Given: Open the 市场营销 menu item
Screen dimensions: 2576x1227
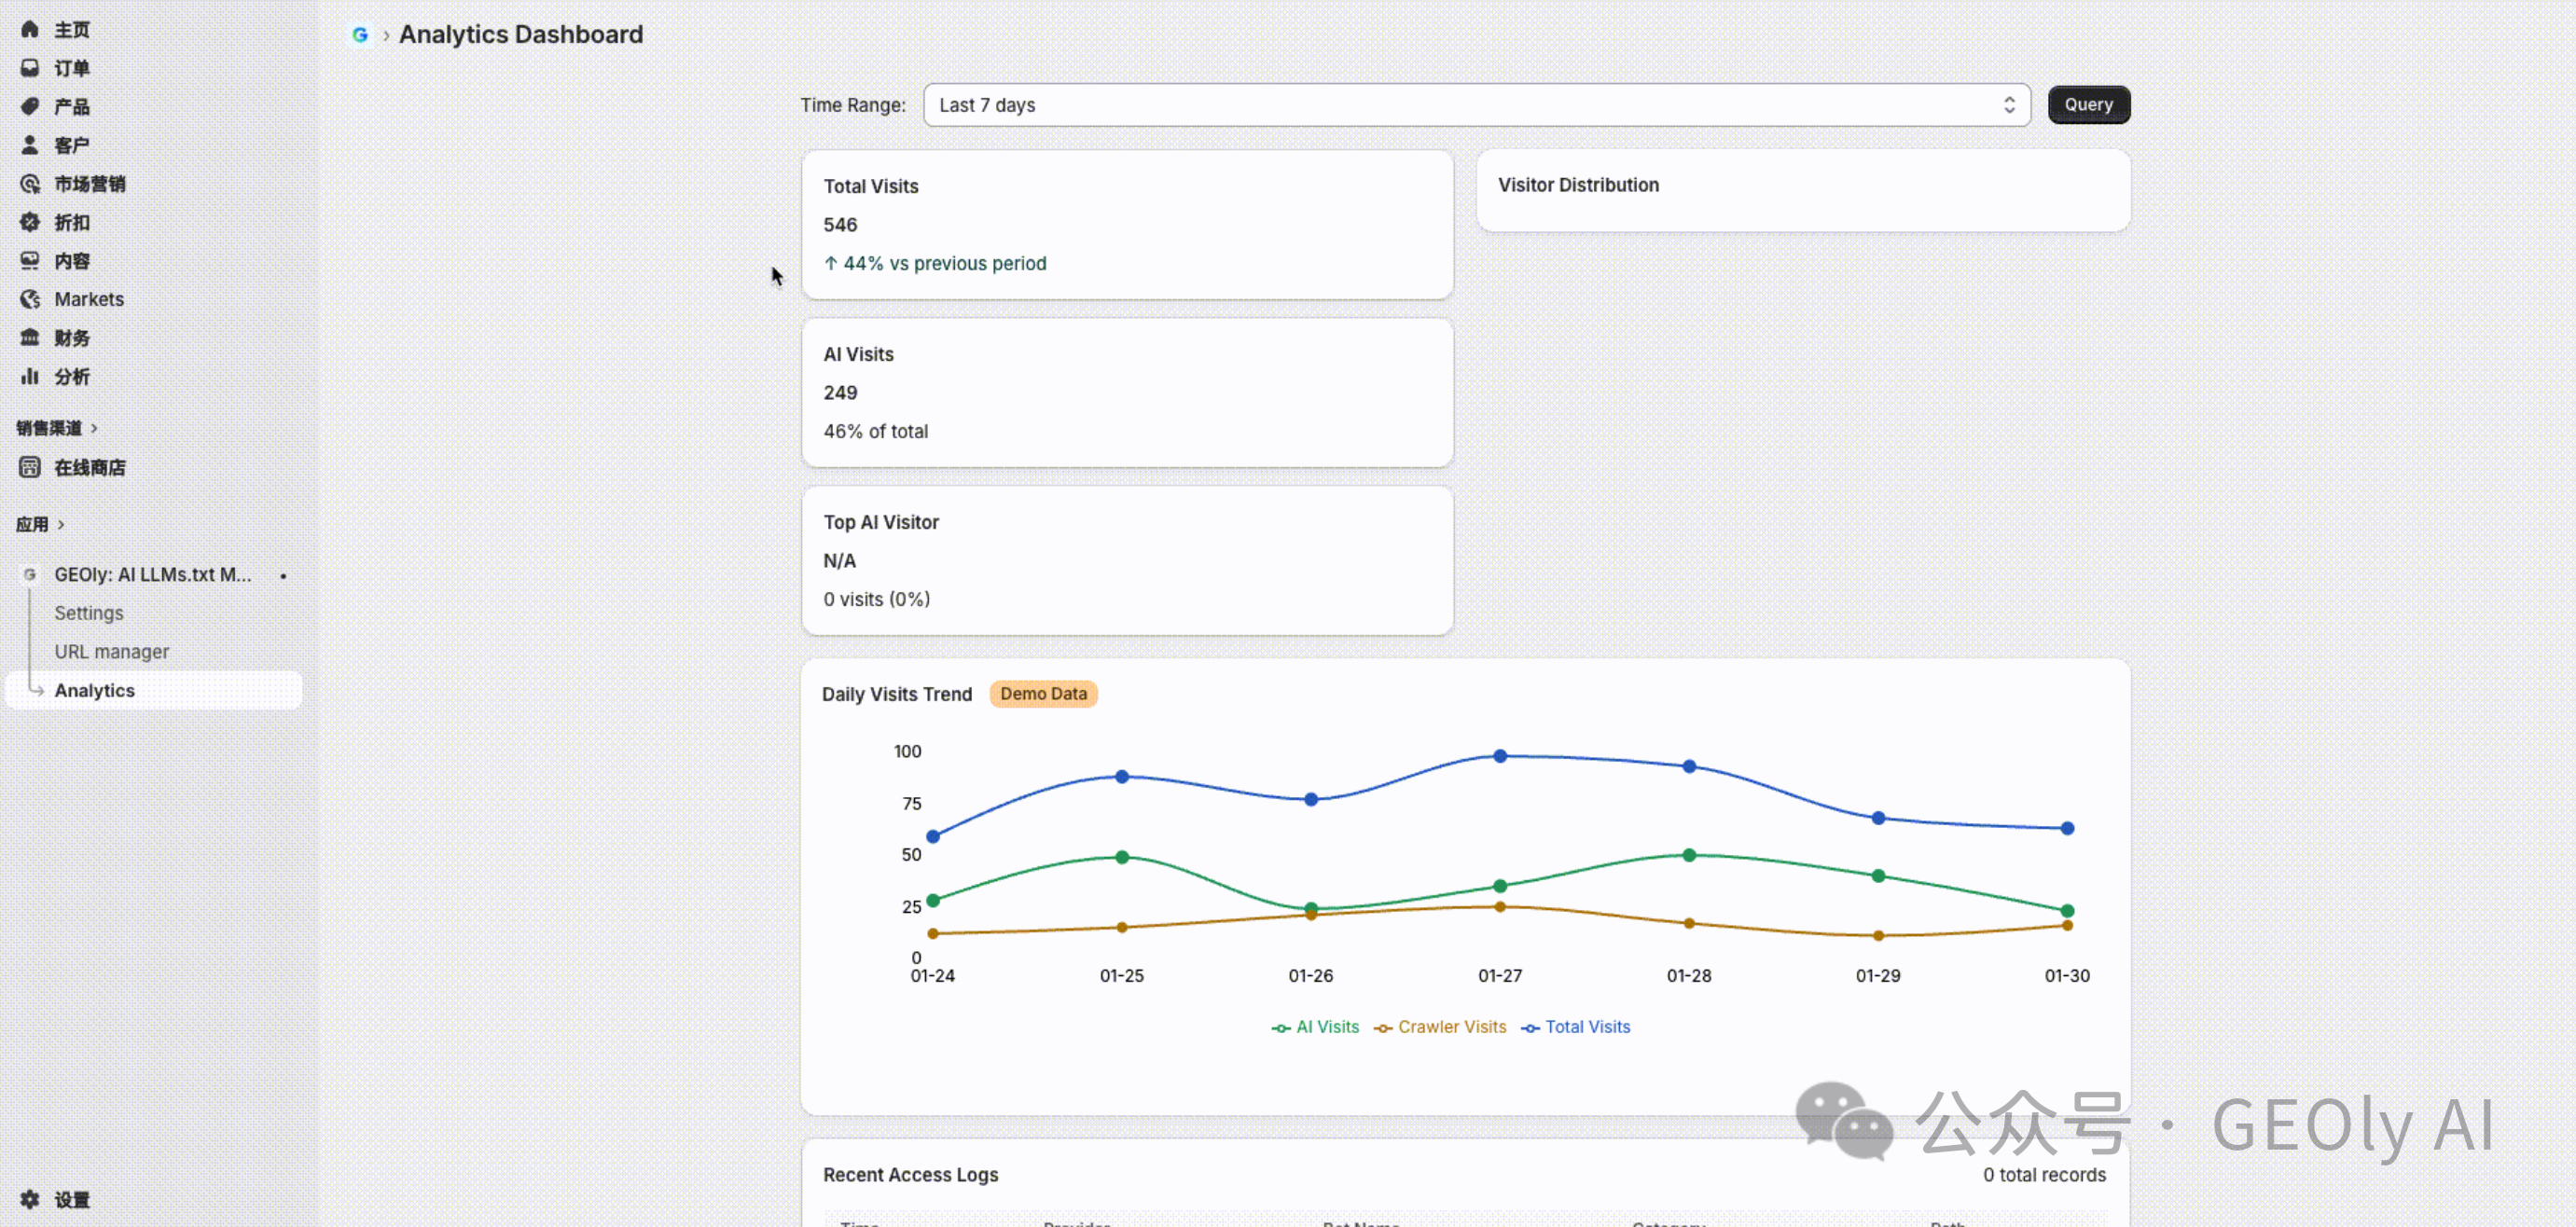Looking at the screenshot, I should (x=90, y=184).
